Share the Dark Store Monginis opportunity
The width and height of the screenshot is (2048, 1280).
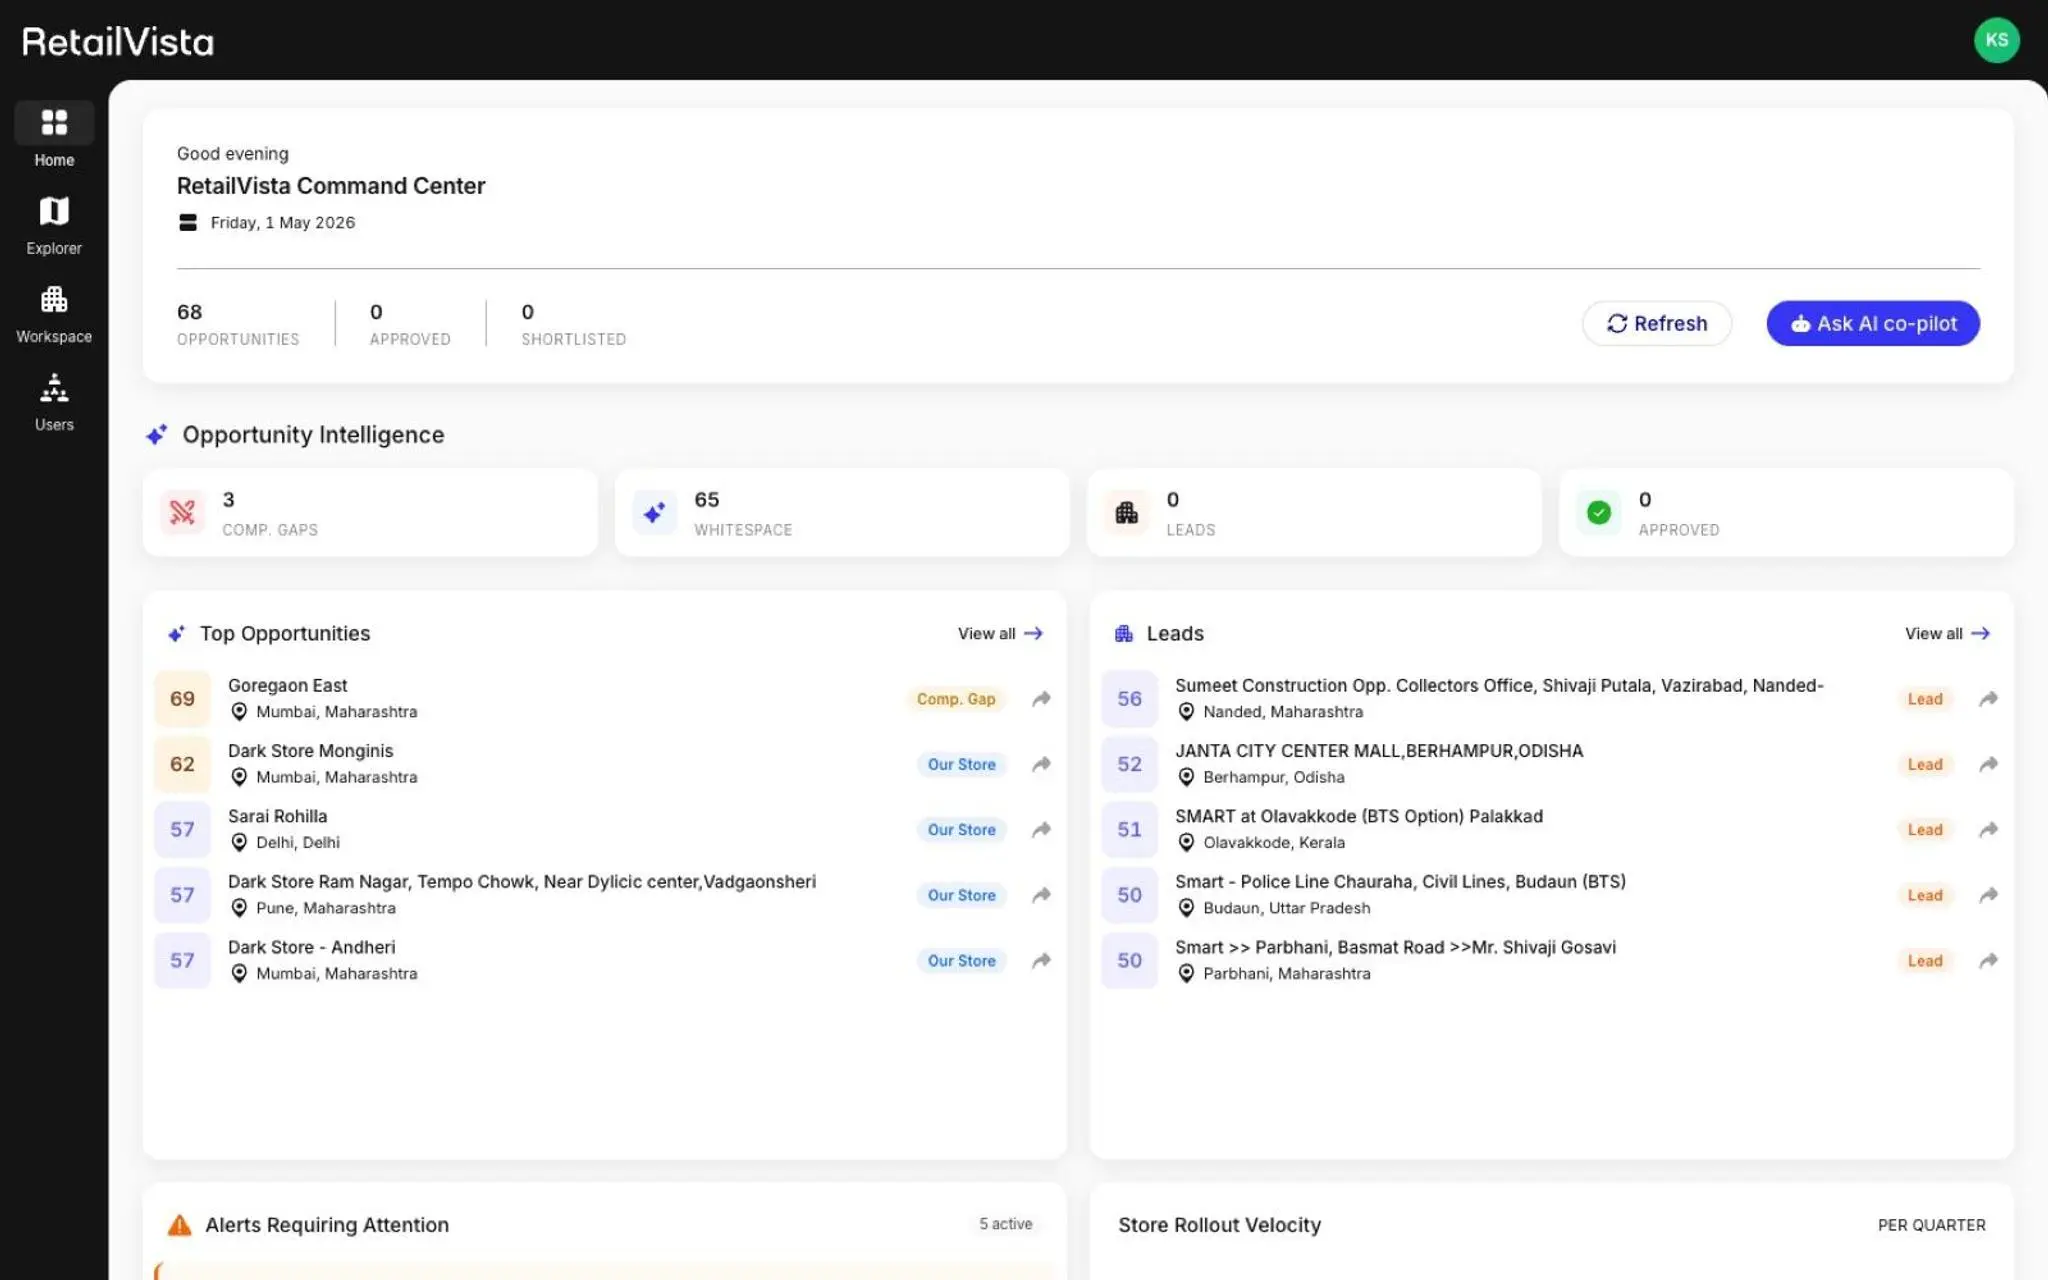(x=1041, y=764)
